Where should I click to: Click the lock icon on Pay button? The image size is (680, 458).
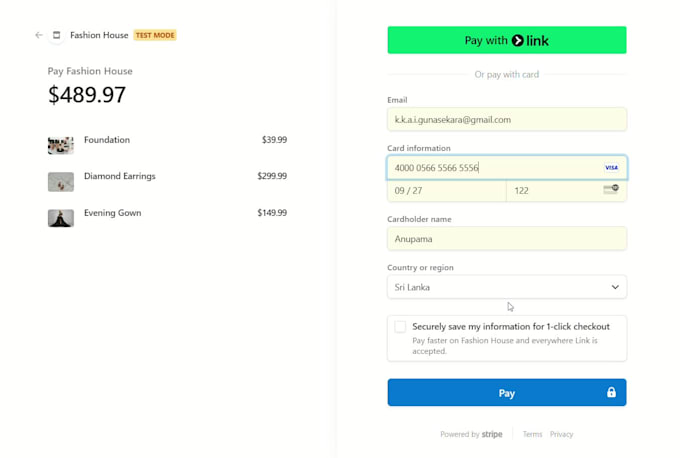(611, 393)
